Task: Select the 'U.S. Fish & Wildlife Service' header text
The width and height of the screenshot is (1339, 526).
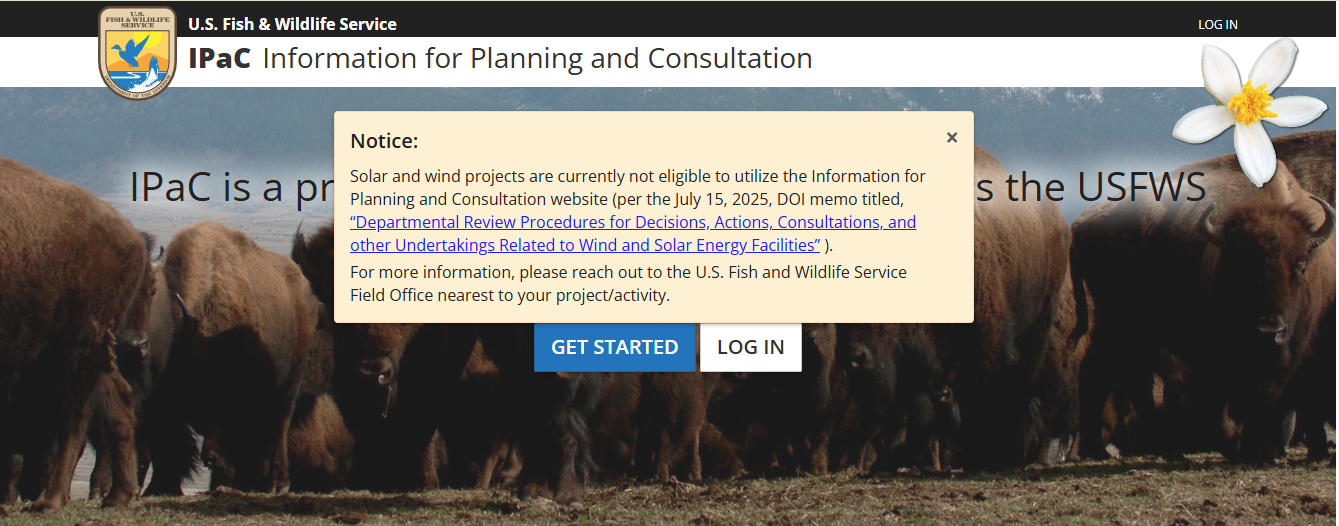Action: click(293, 24)
